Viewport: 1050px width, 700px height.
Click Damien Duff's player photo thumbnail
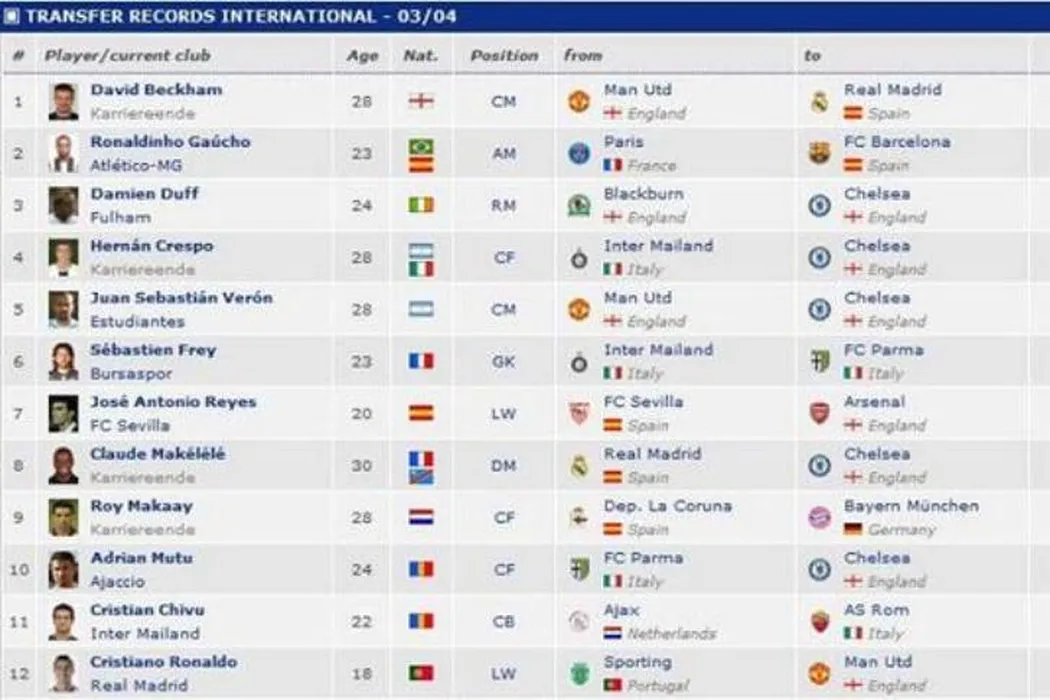[x=63, y=205]
